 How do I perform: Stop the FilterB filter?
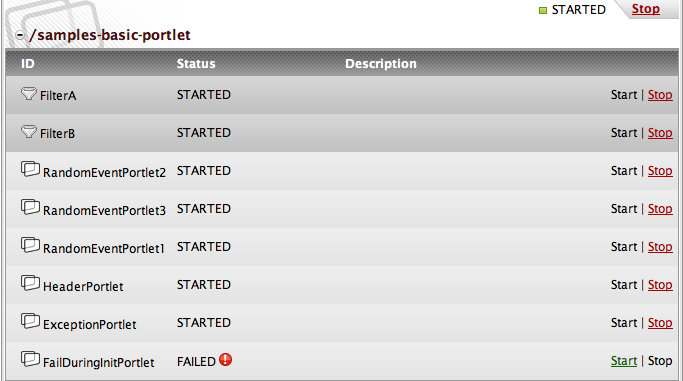point(660,133)
